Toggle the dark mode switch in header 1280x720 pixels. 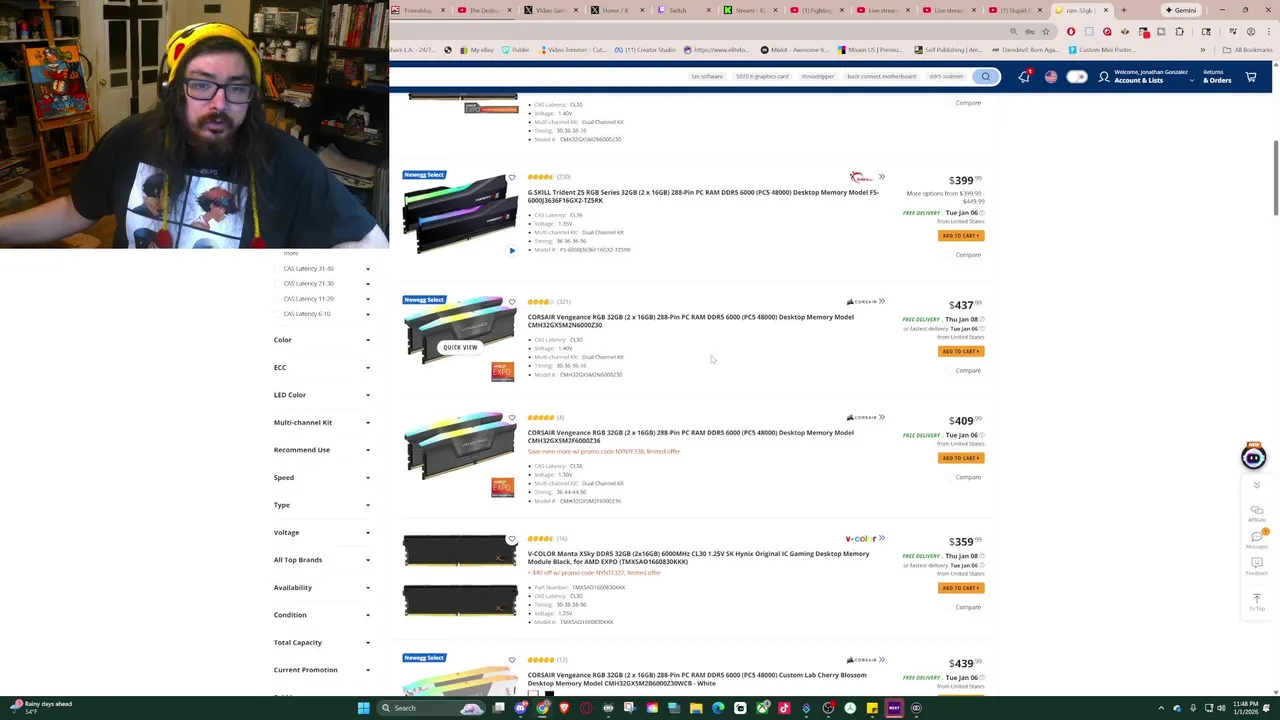1076,77
